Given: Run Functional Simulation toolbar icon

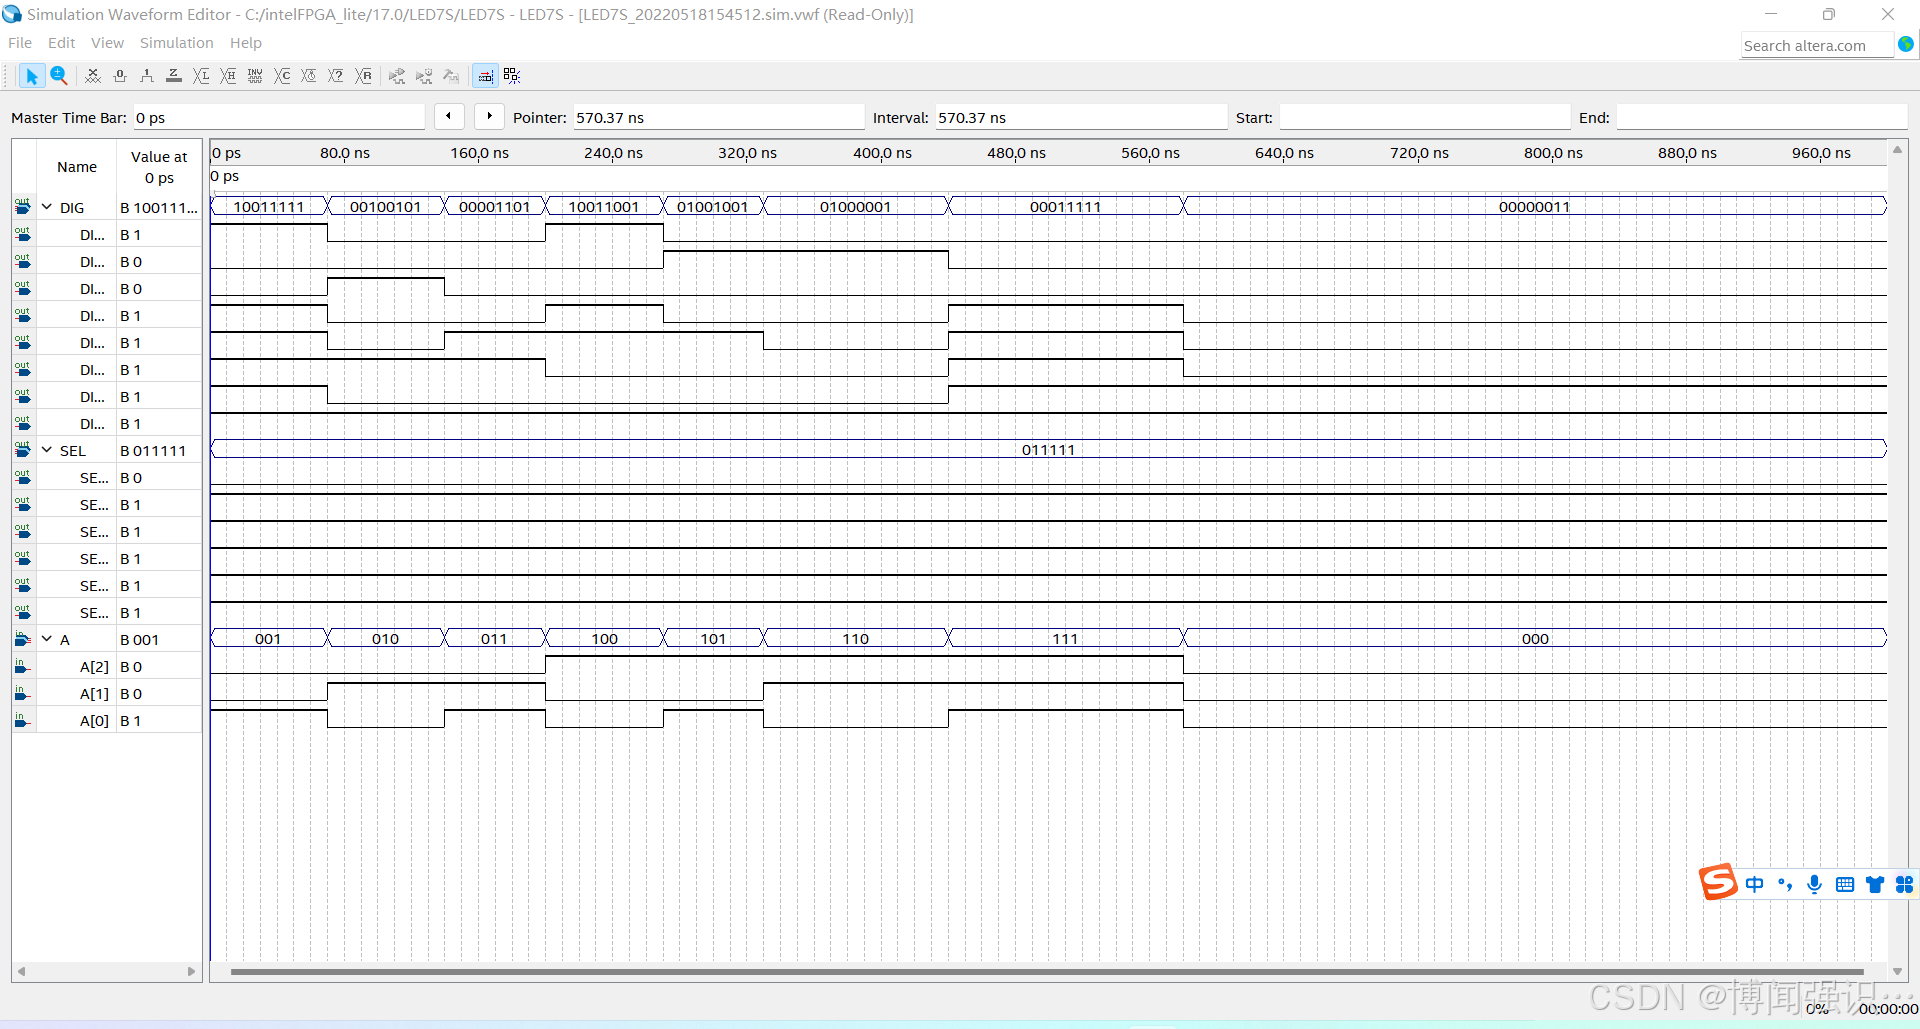Looking at the screenshot, I should point(397,76).
